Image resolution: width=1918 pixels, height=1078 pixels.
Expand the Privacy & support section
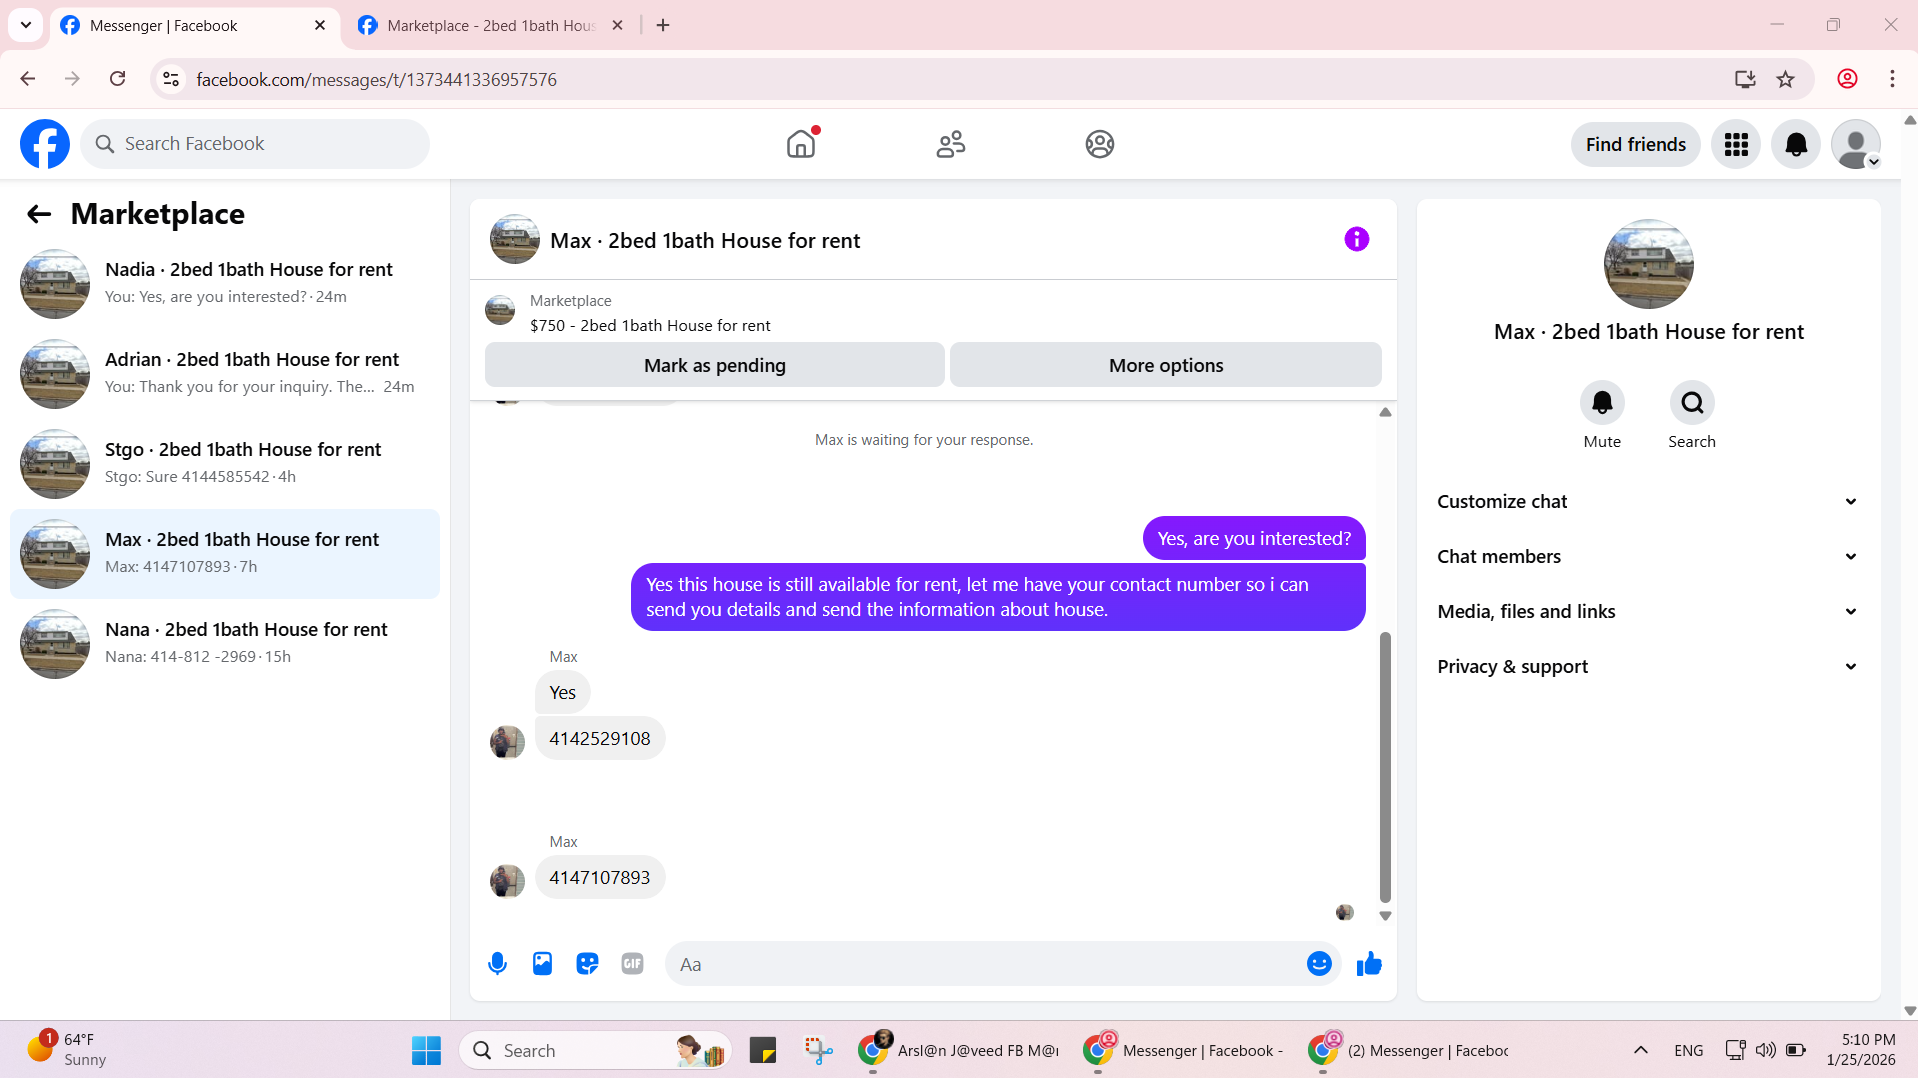click(x=1648, y=667)
